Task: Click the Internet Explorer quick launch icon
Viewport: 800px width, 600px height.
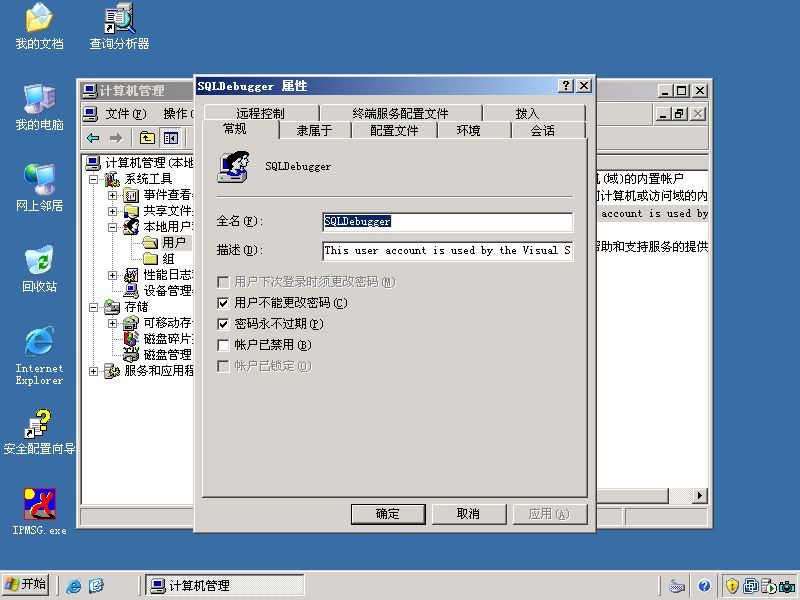Action: pos(74,585)
